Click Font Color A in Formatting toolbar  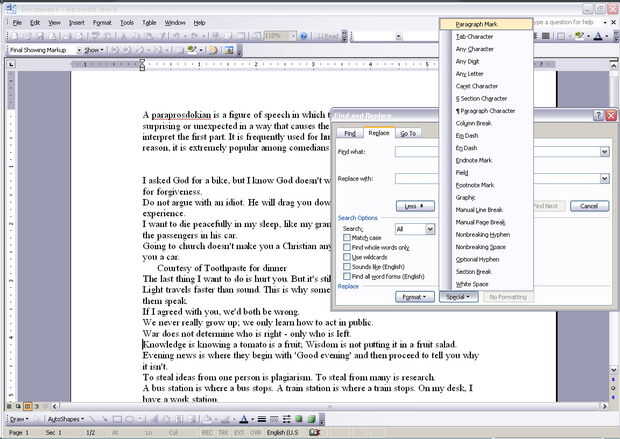pos(598,36)
